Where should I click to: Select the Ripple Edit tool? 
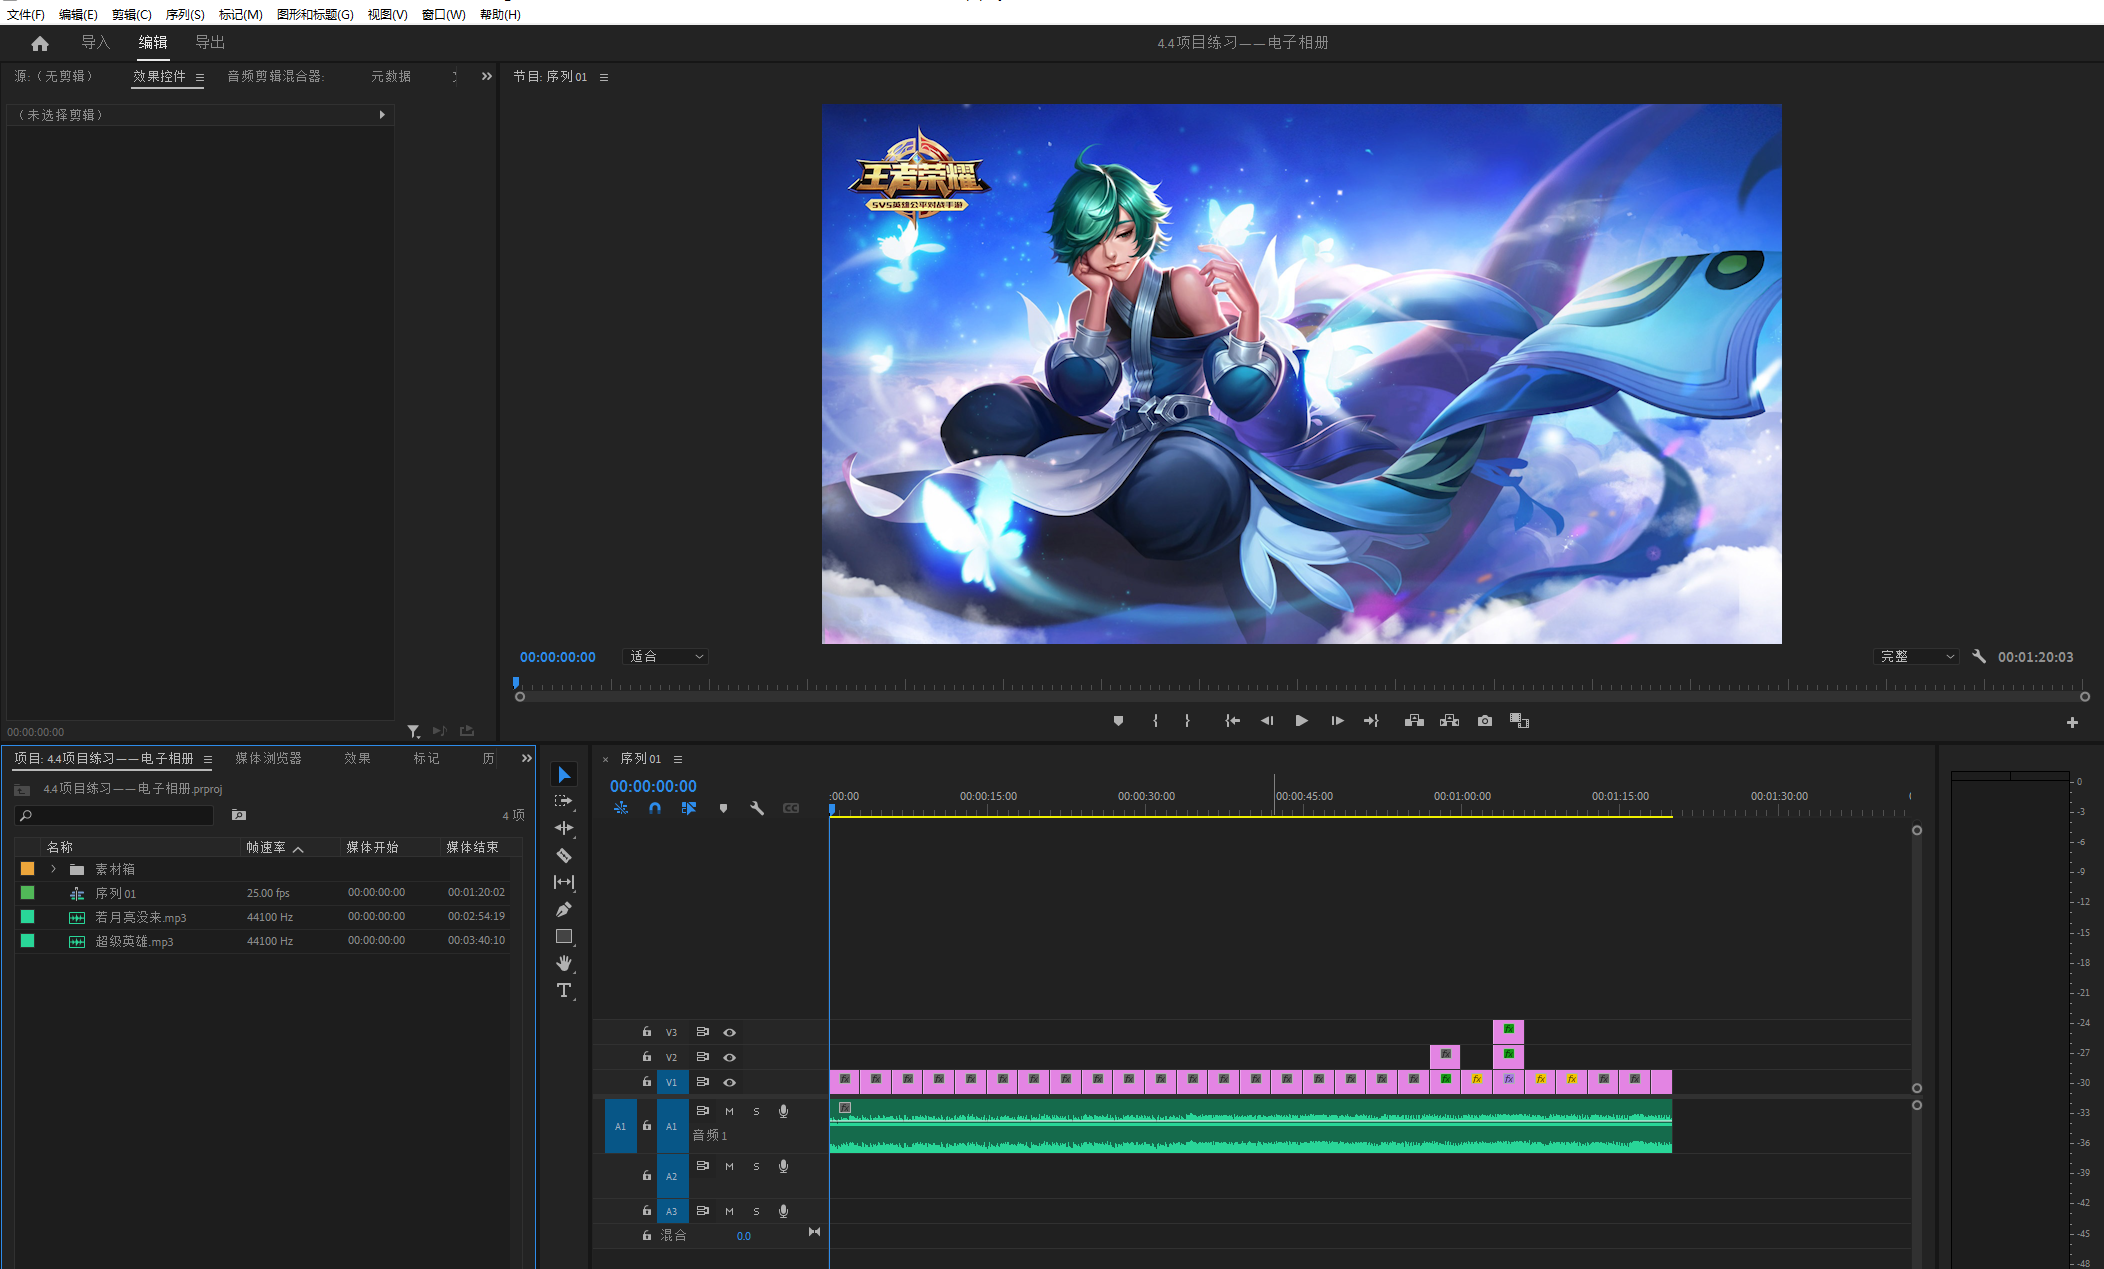(564, 828)
